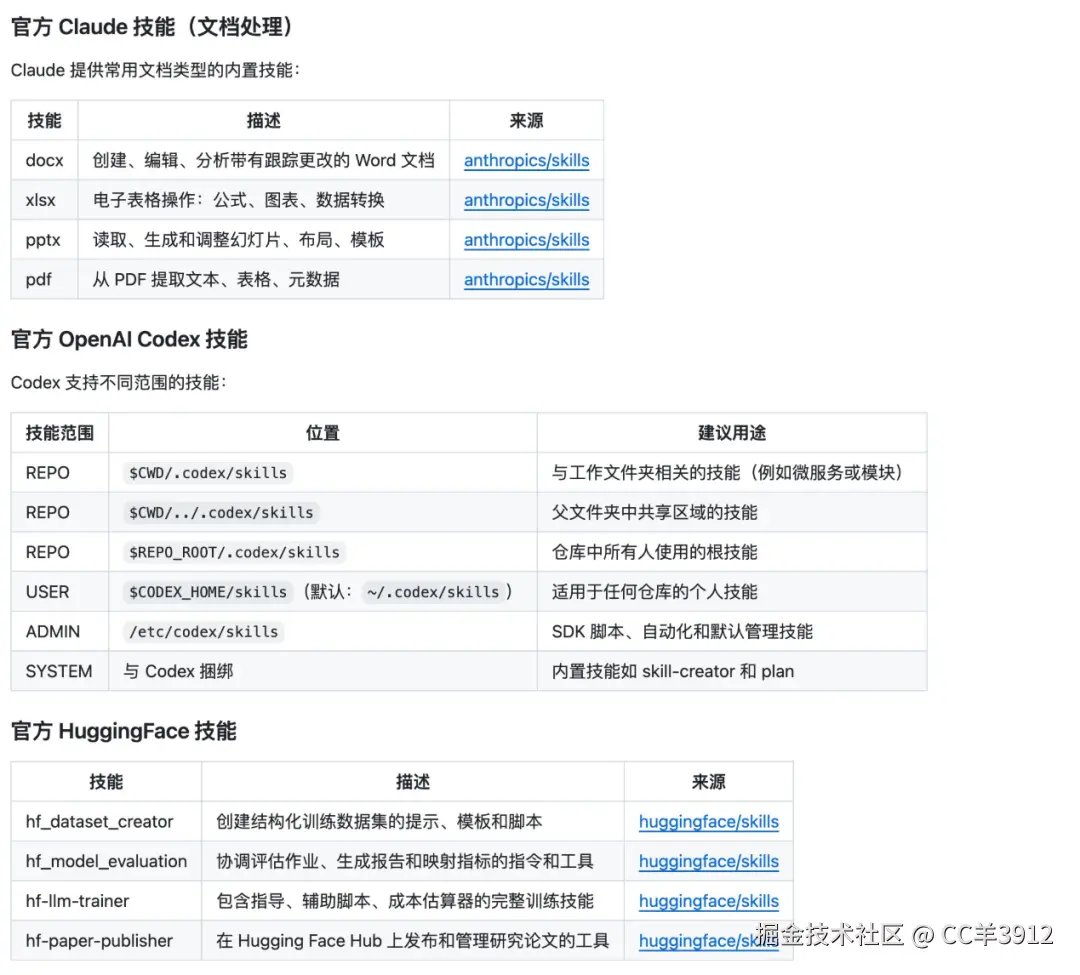Click the '技能范围' column header
Viewport: 1080px width, 975px height.
point(60,433)
